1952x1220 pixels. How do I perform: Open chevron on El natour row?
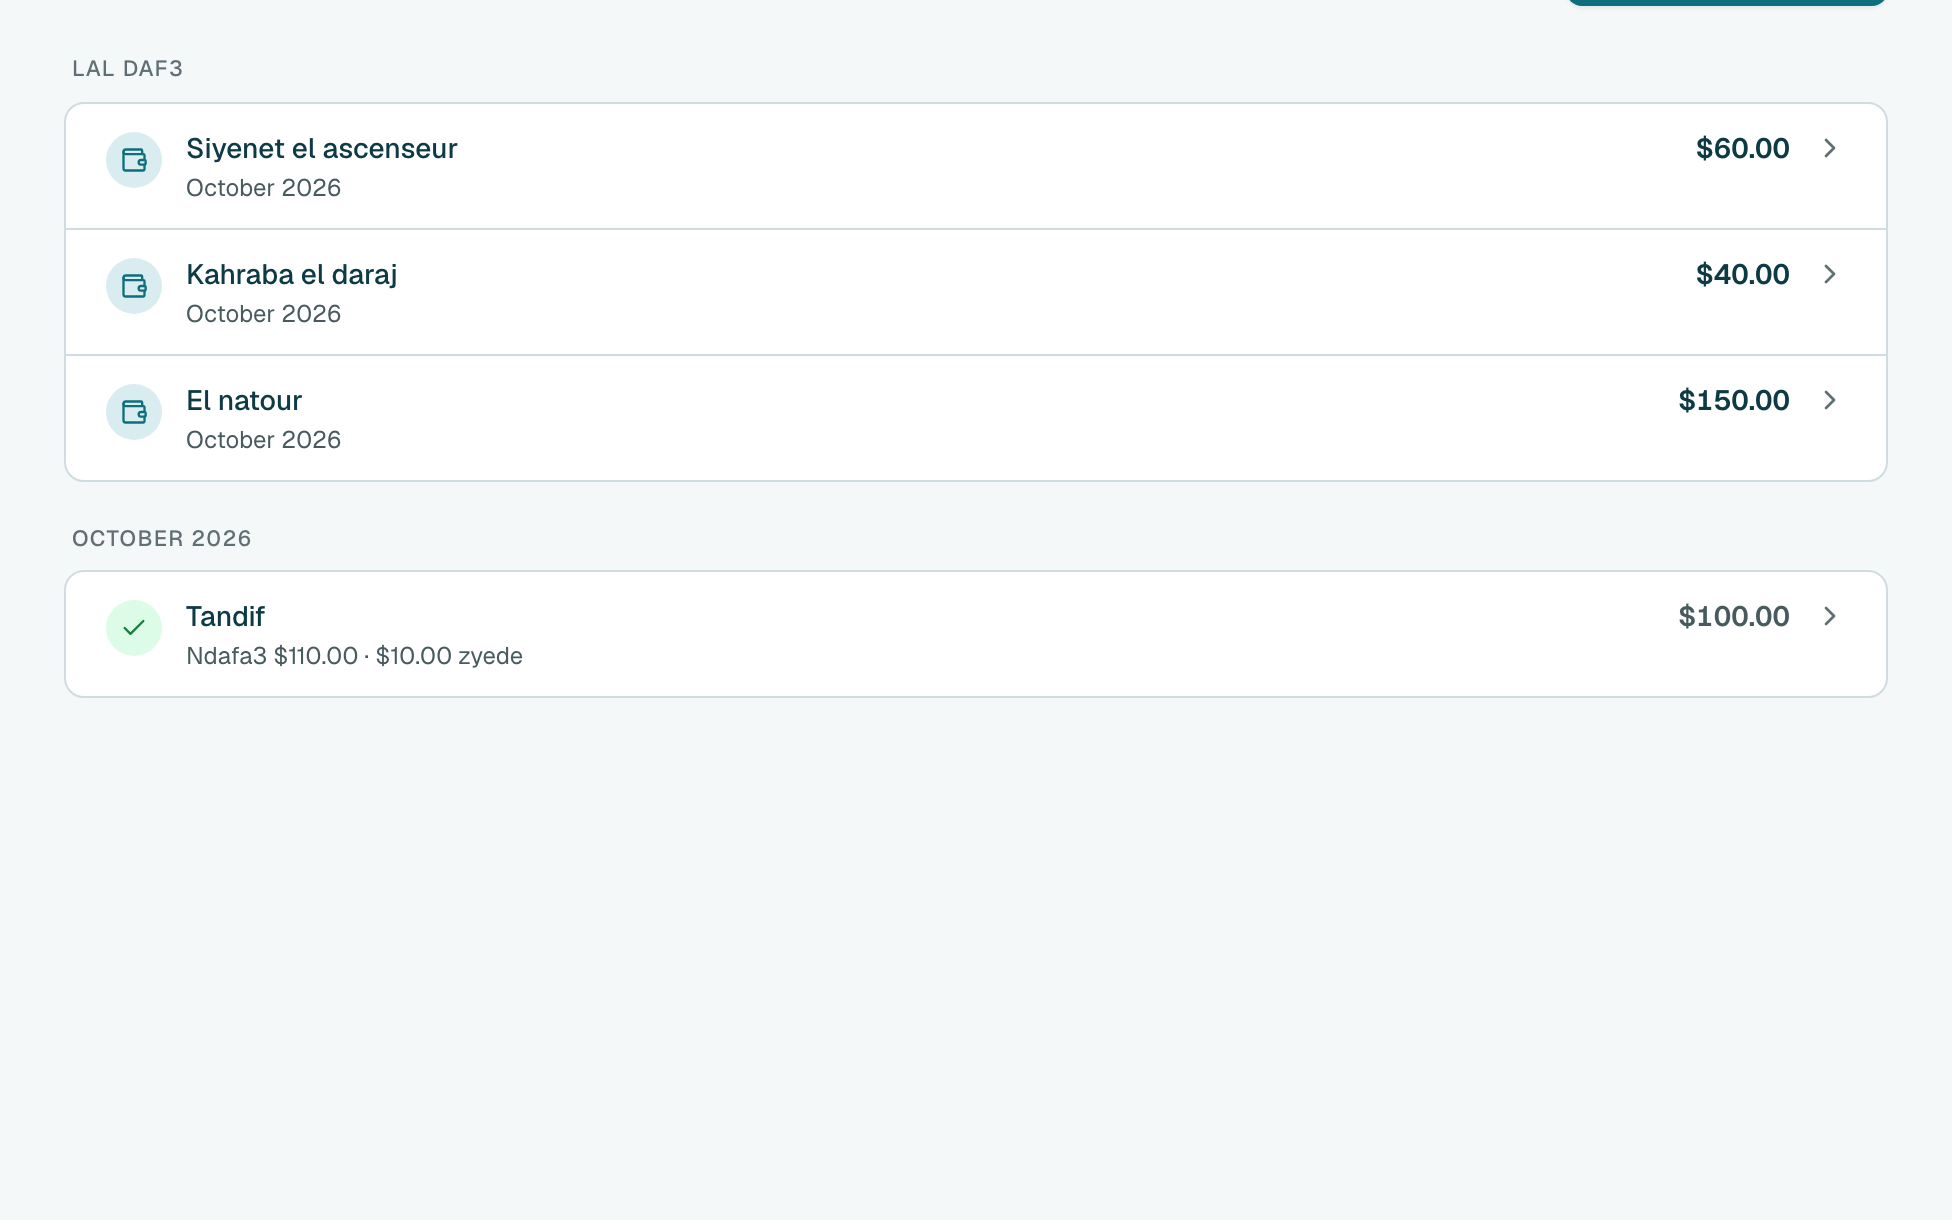coord(1830,400)
